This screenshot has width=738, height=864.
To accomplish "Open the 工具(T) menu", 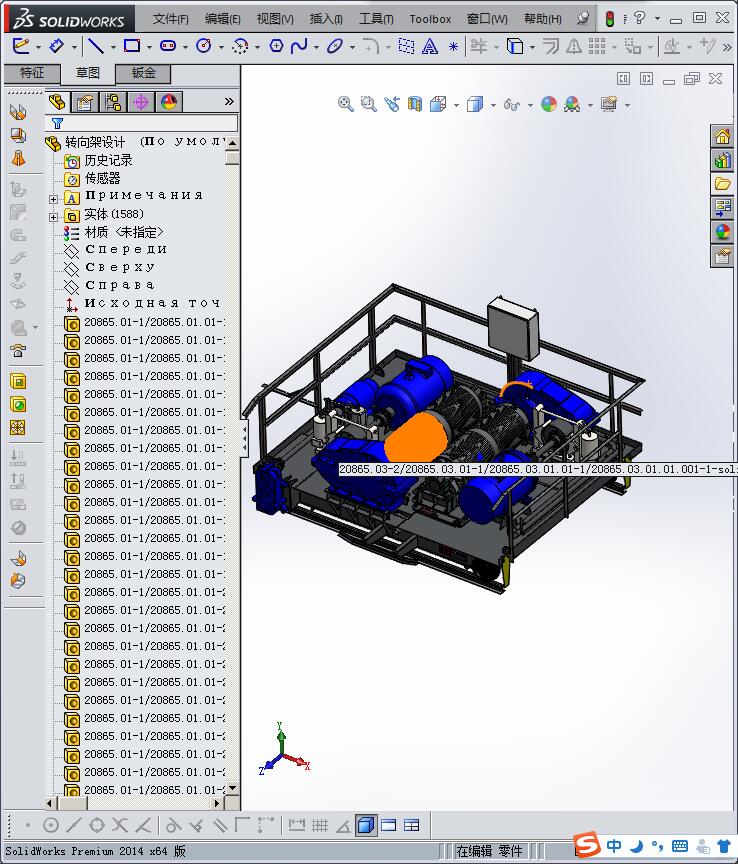I will click(x=376, y=19).
